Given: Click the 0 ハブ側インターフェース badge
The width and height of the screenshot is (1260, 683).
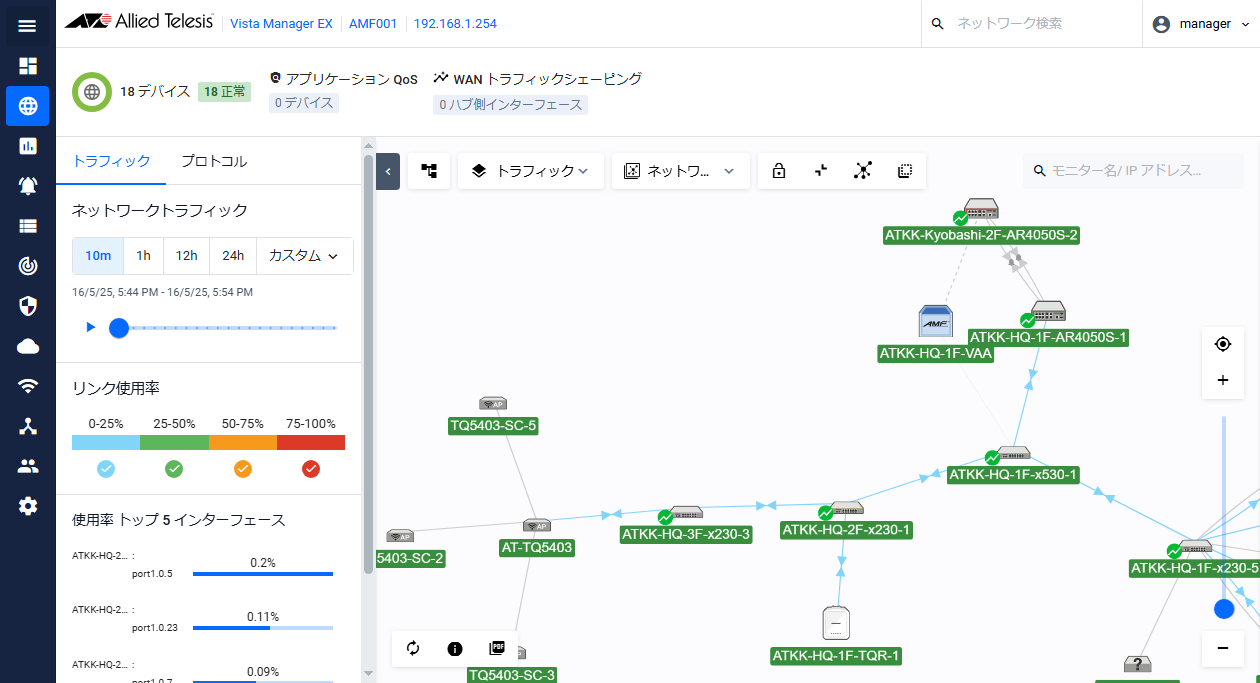Looking at the screenshot, I should pos(510,104).
